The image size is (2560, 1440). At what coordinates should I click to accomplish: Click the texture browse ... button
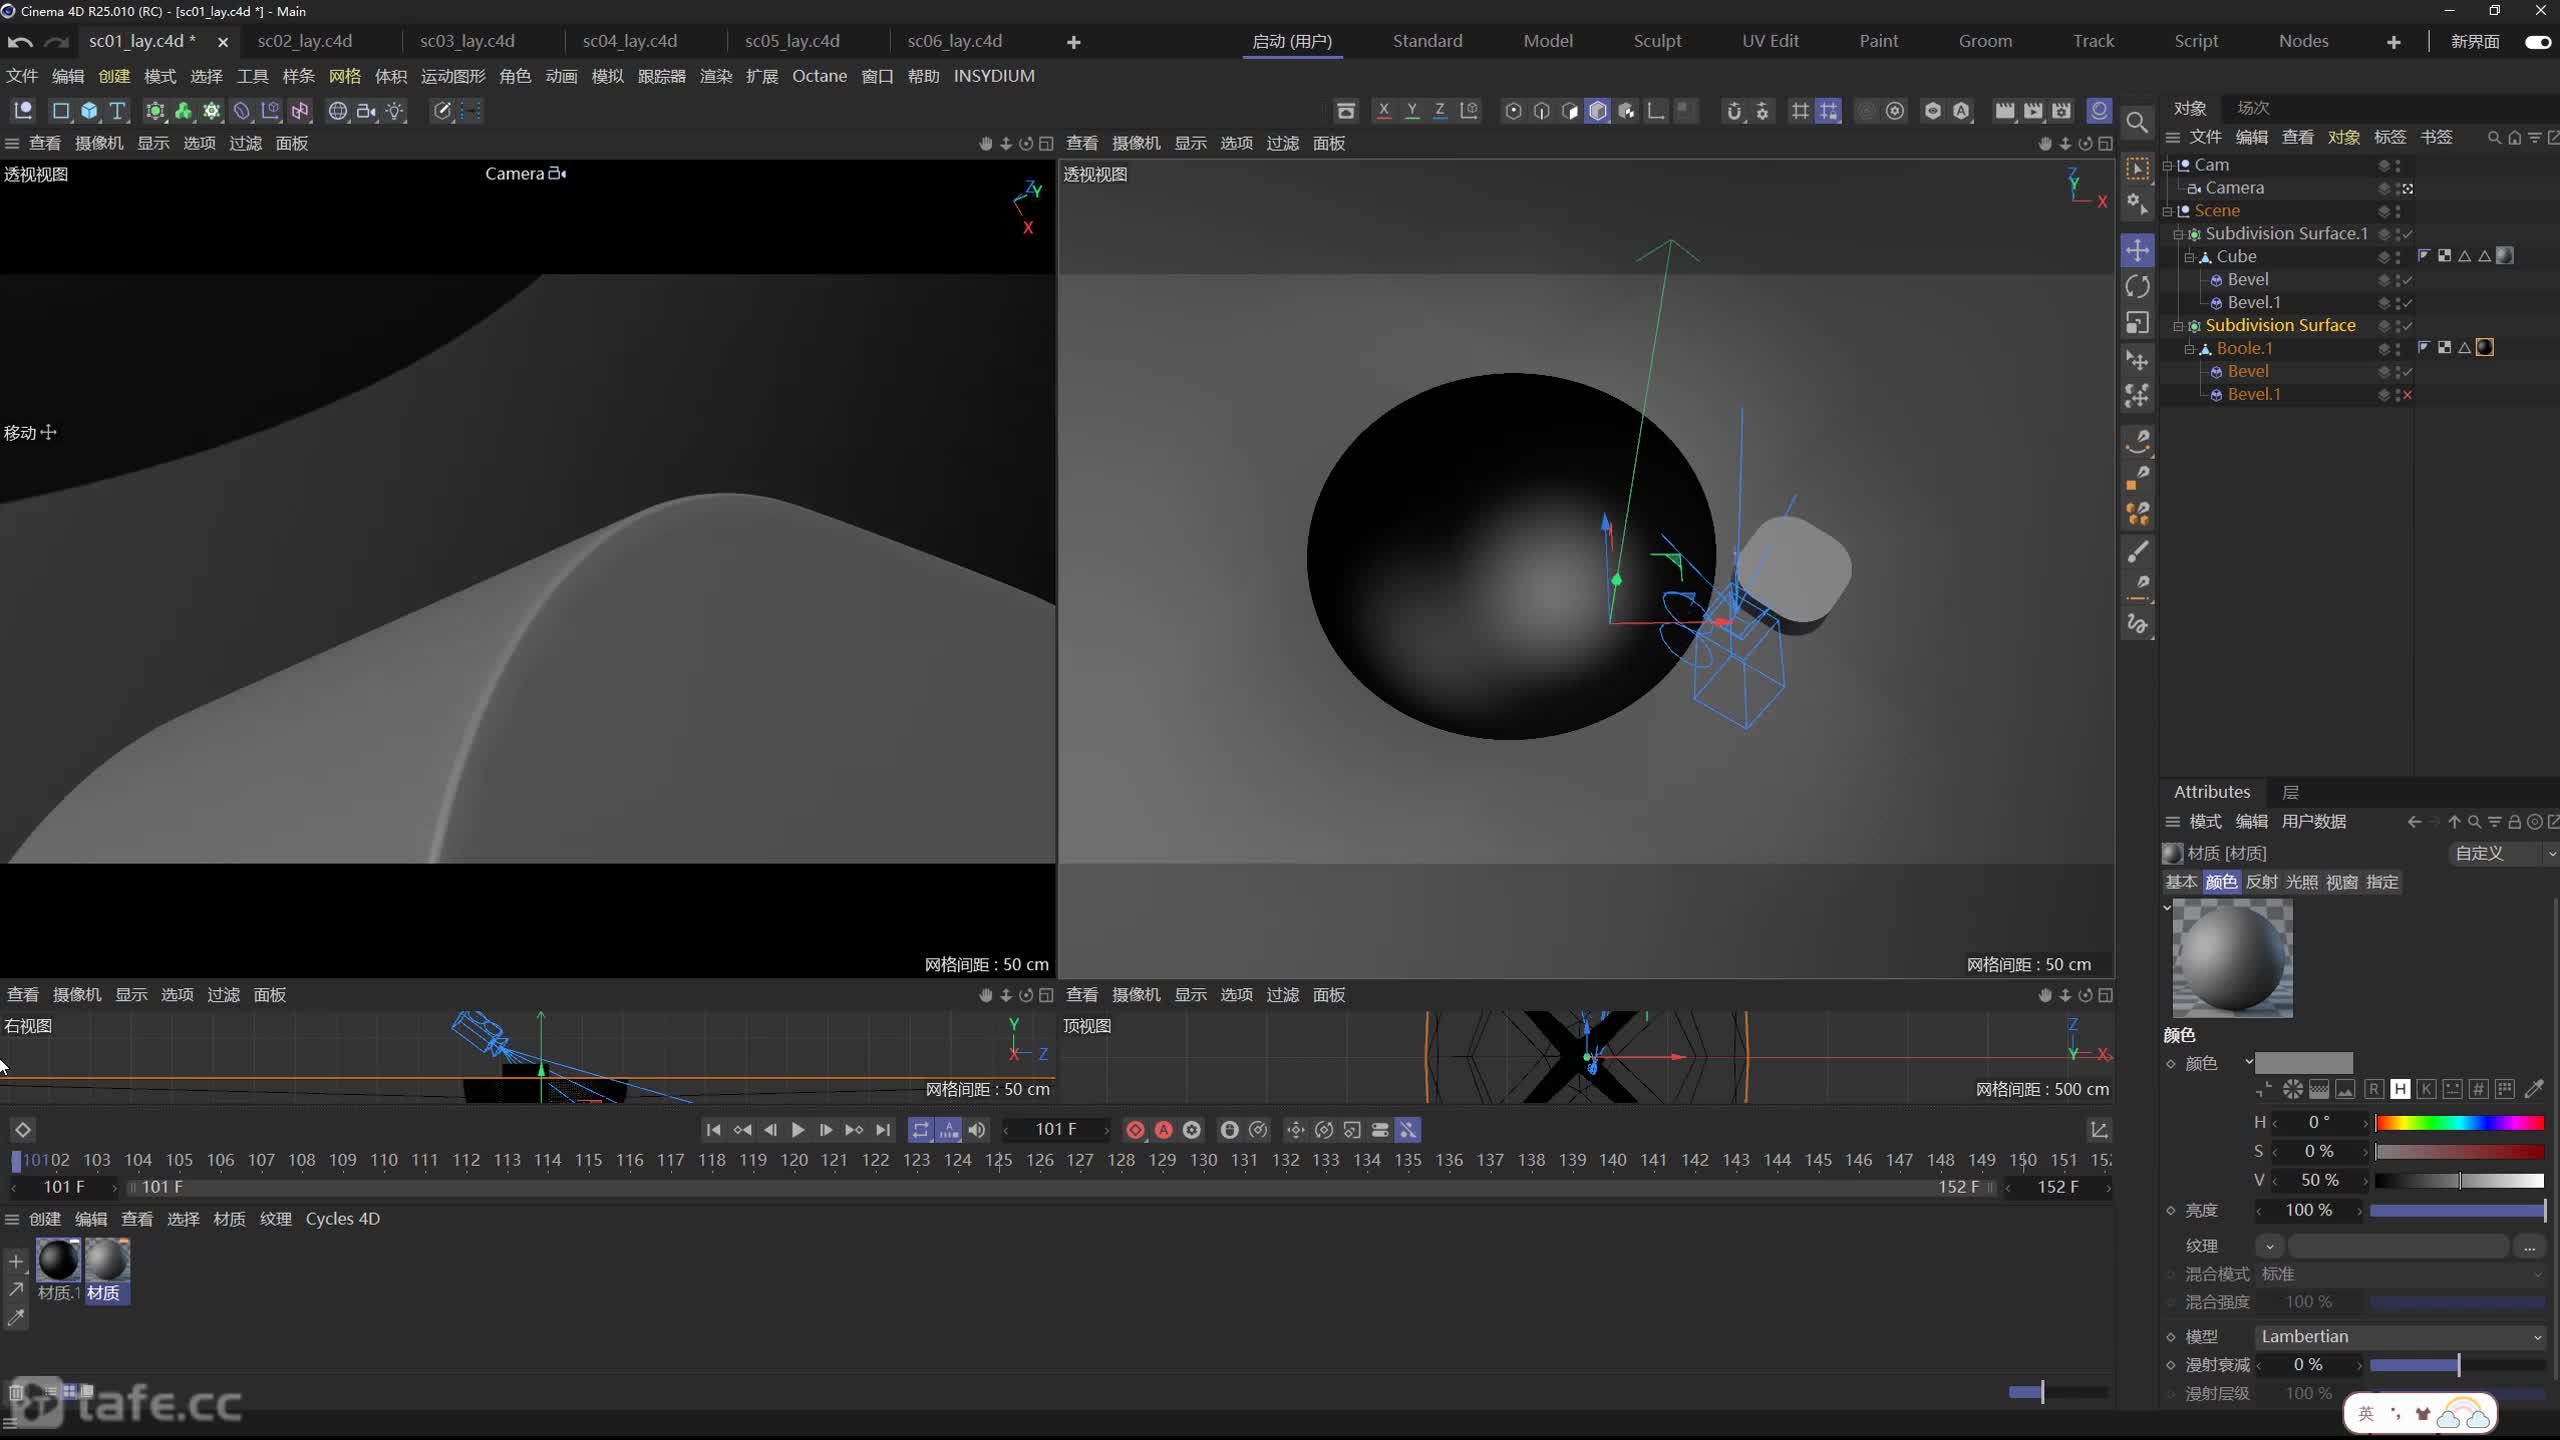(2529, 1246)
